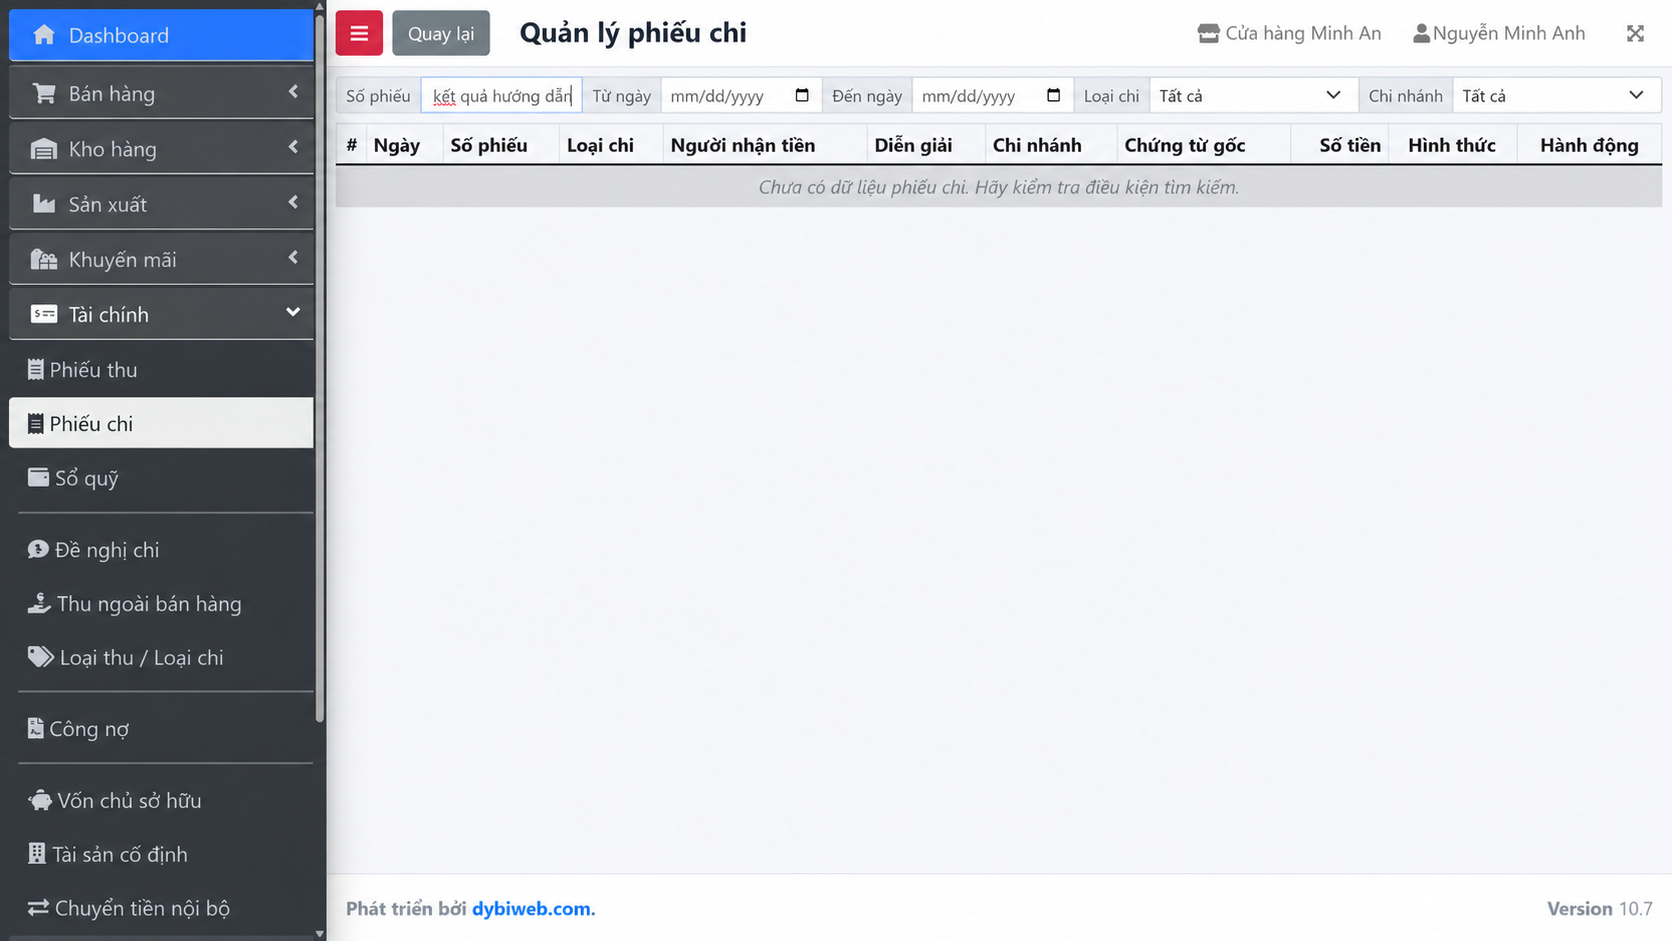Expand the Khuyến mãi menu chevron

pos(293,257)
